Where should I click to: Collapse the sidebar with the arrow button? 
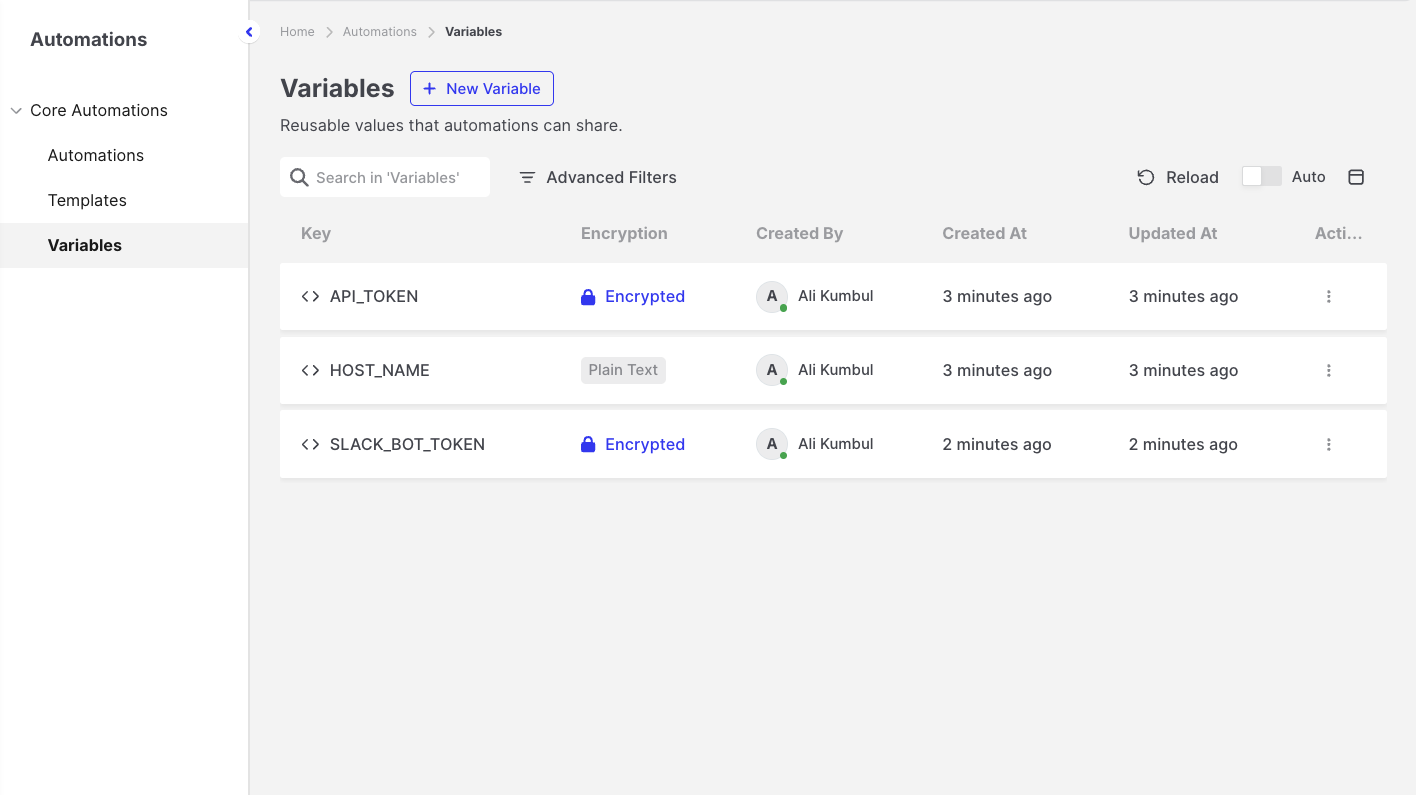click(x=249, y=32)
